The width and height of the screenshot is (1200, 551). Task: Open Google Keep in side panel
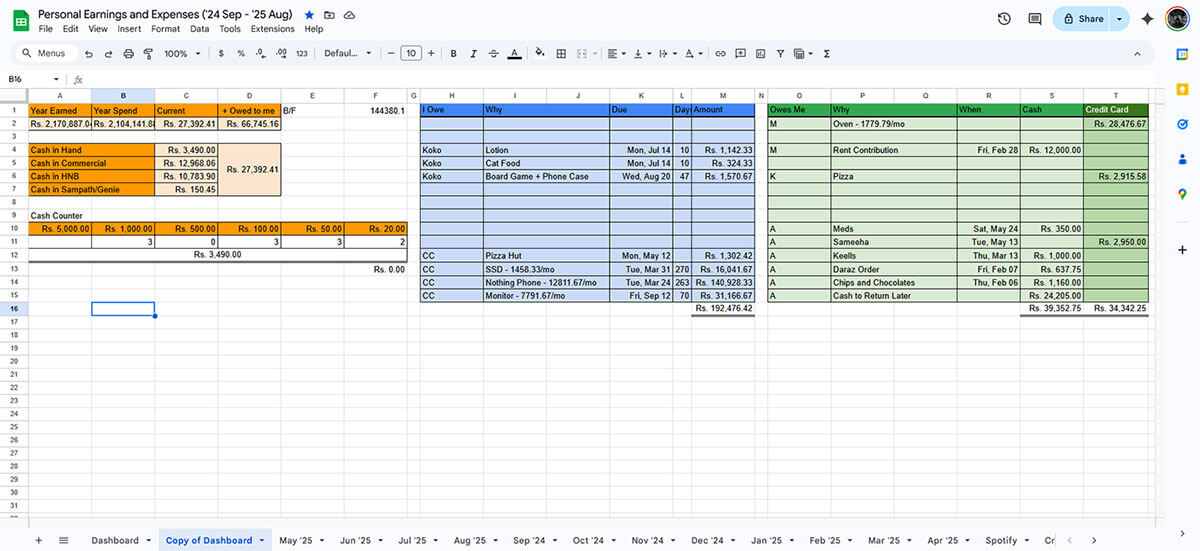[x=1182, y=89]
